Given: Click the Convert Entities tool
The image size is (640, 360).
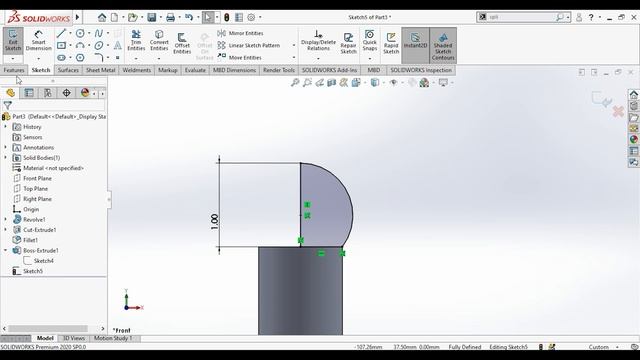Looking at the screenshot, I should pyautogui.click(x=159, y=40).
